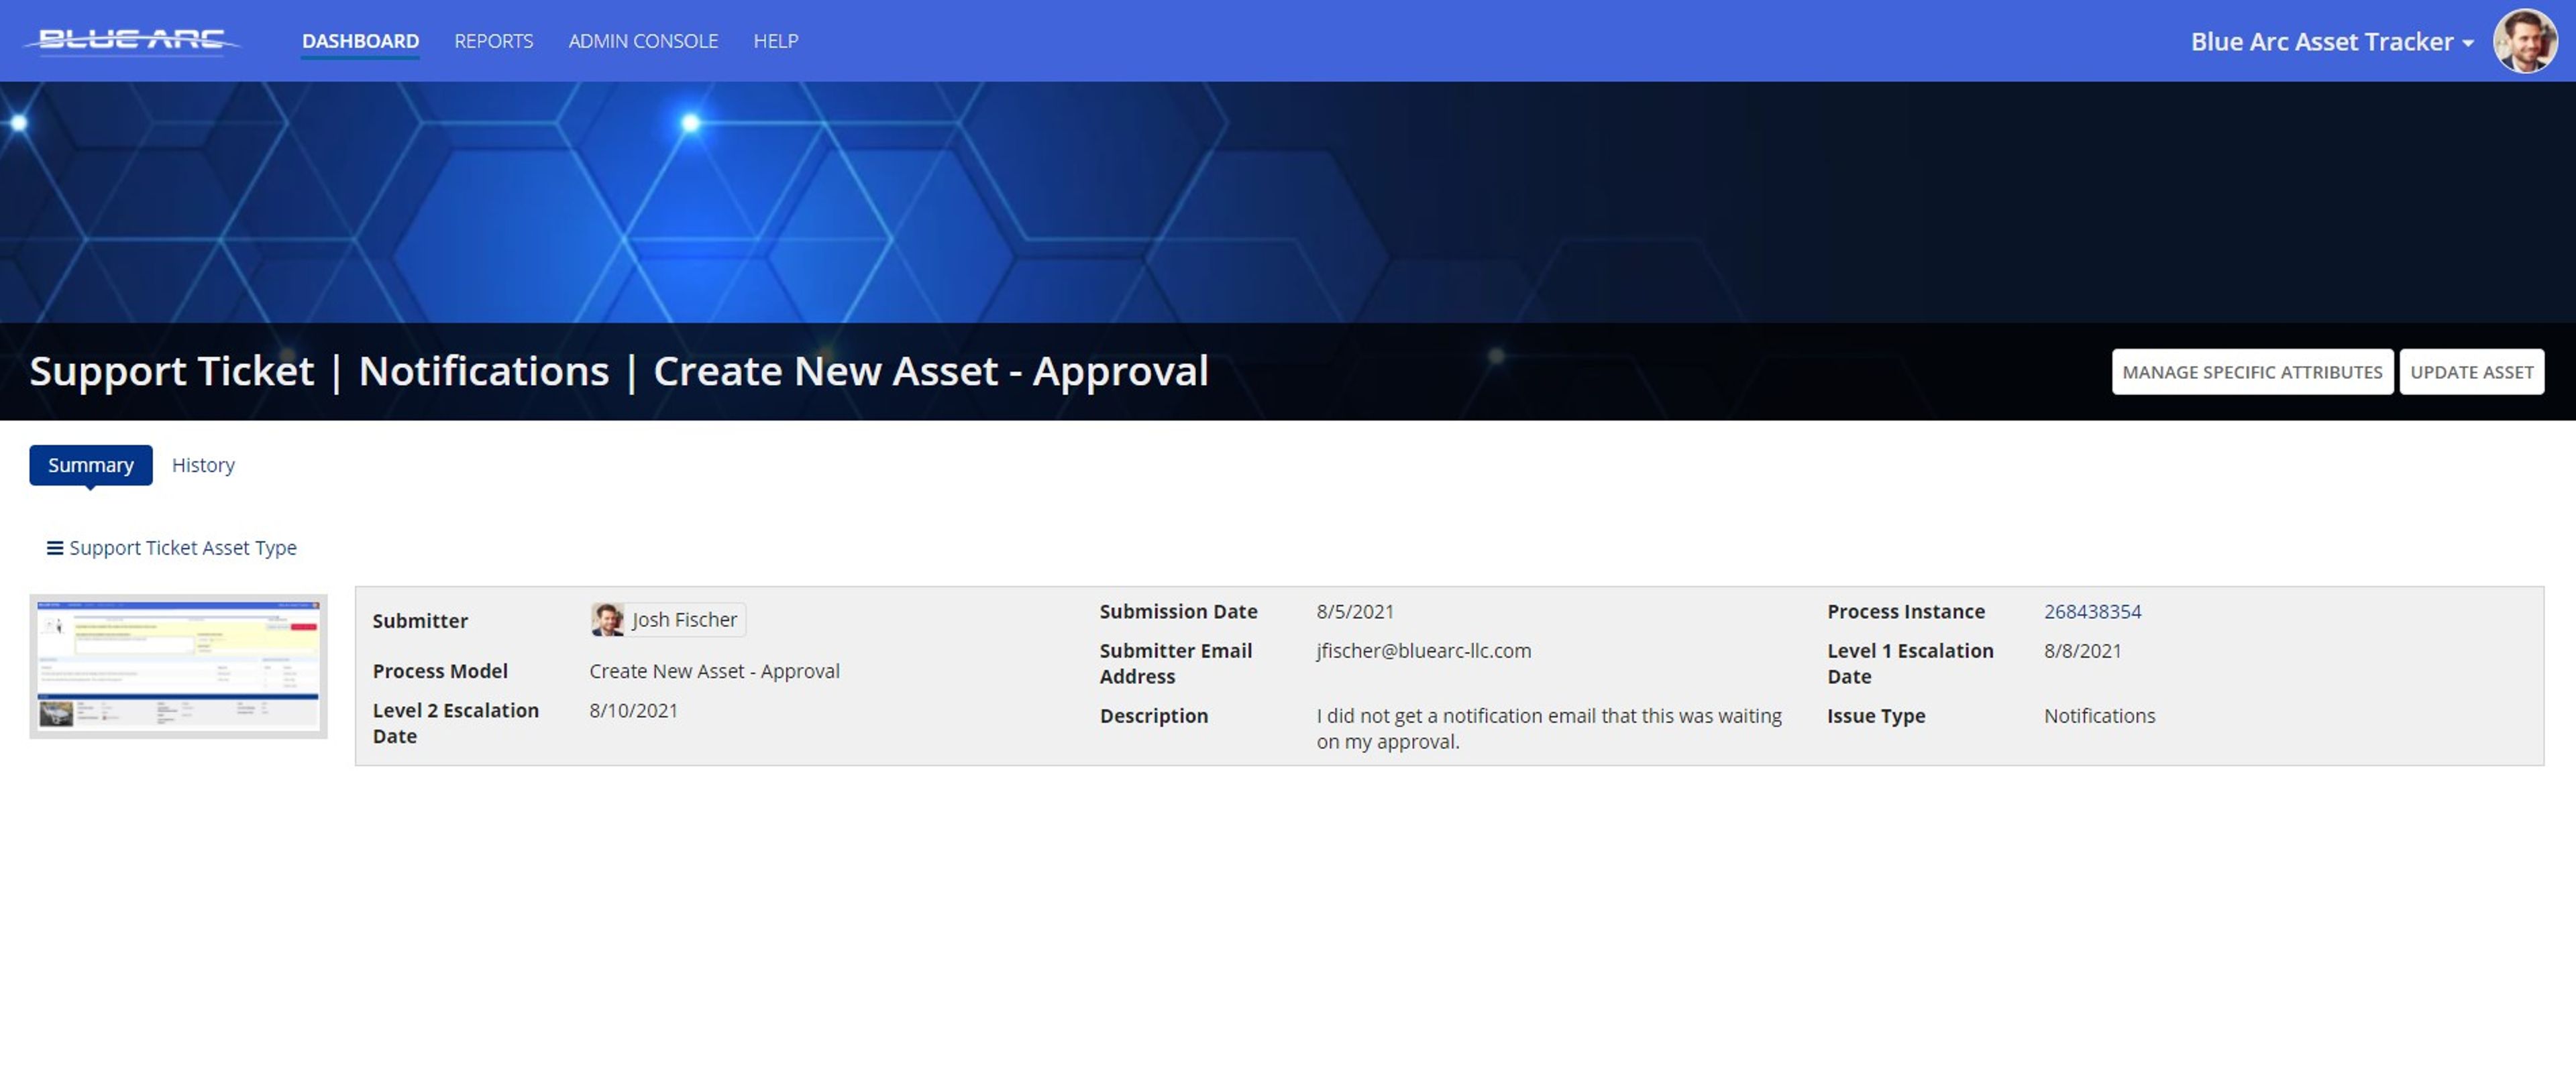
Task: Open the Admin Console
Action: tap(643, 41)
